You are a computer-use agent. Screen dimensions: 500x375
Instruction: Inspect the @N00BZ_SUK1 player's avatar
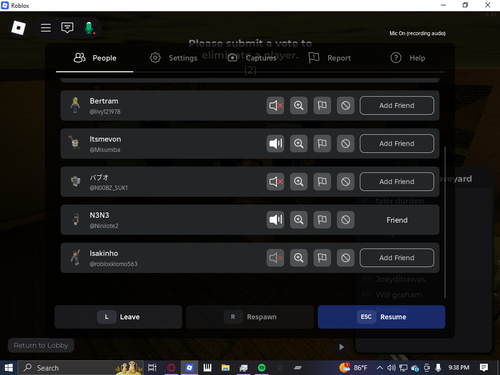[x=299, y=182]
